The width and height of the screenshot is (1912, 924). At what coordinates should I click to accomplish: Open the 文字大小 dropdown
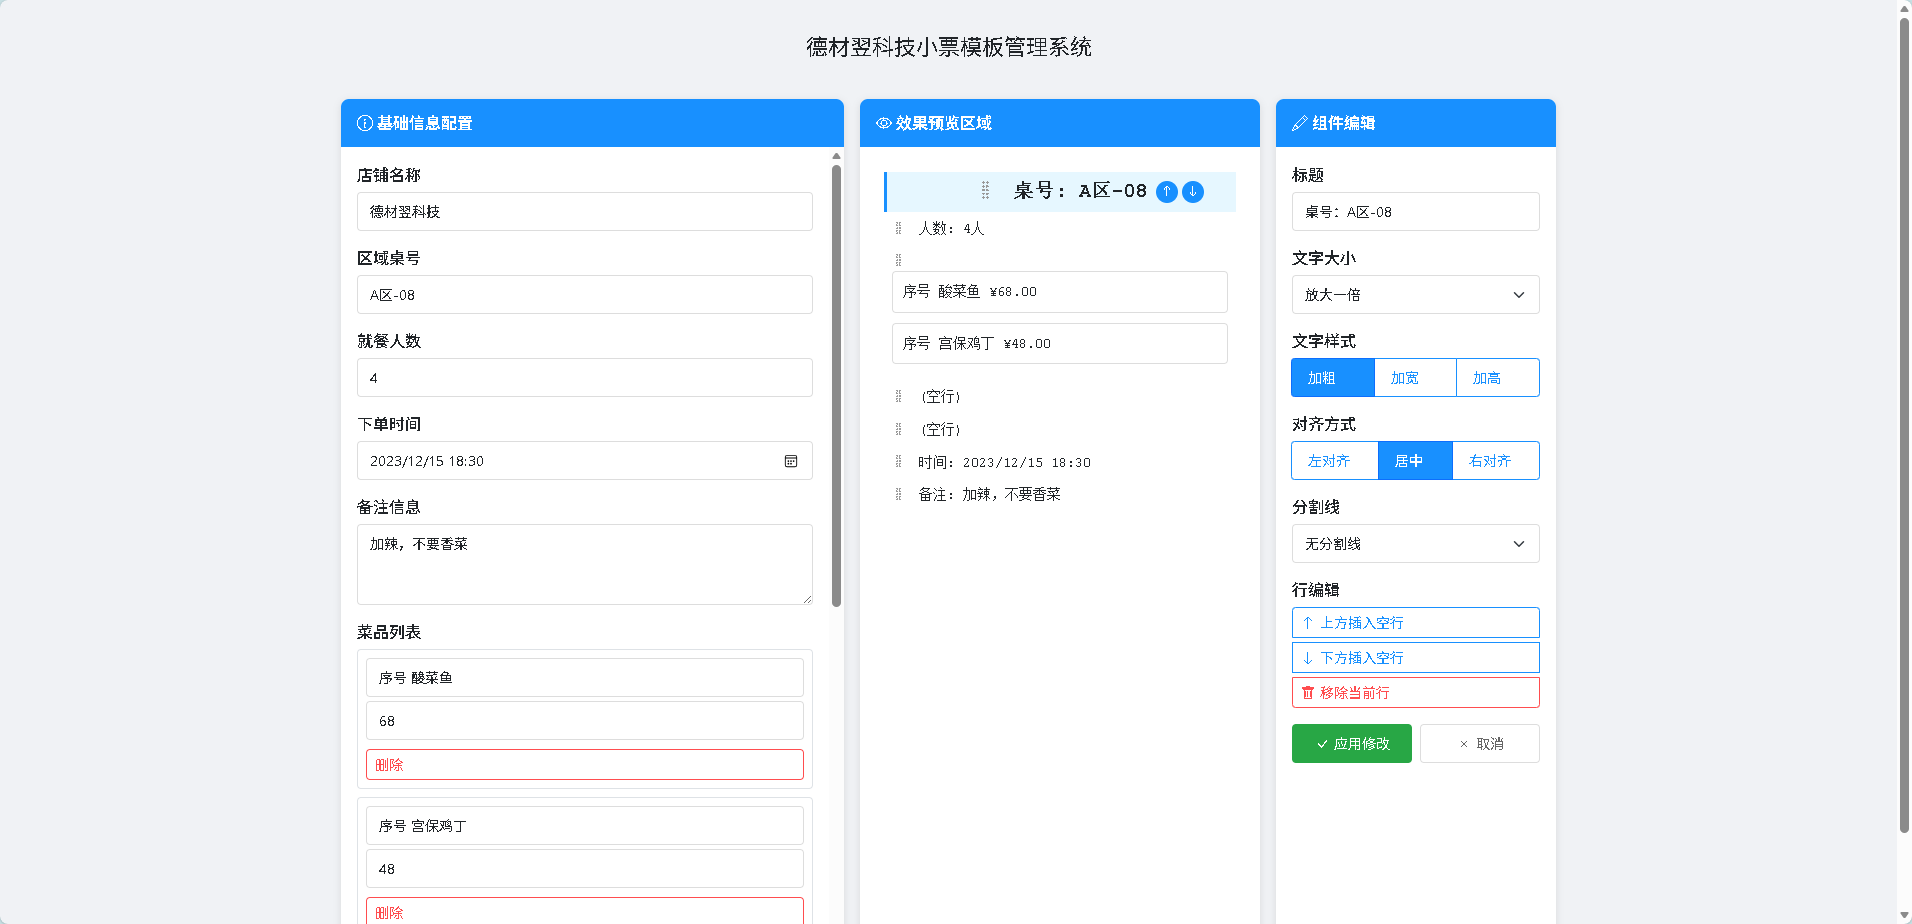(x=1415, y=295)
